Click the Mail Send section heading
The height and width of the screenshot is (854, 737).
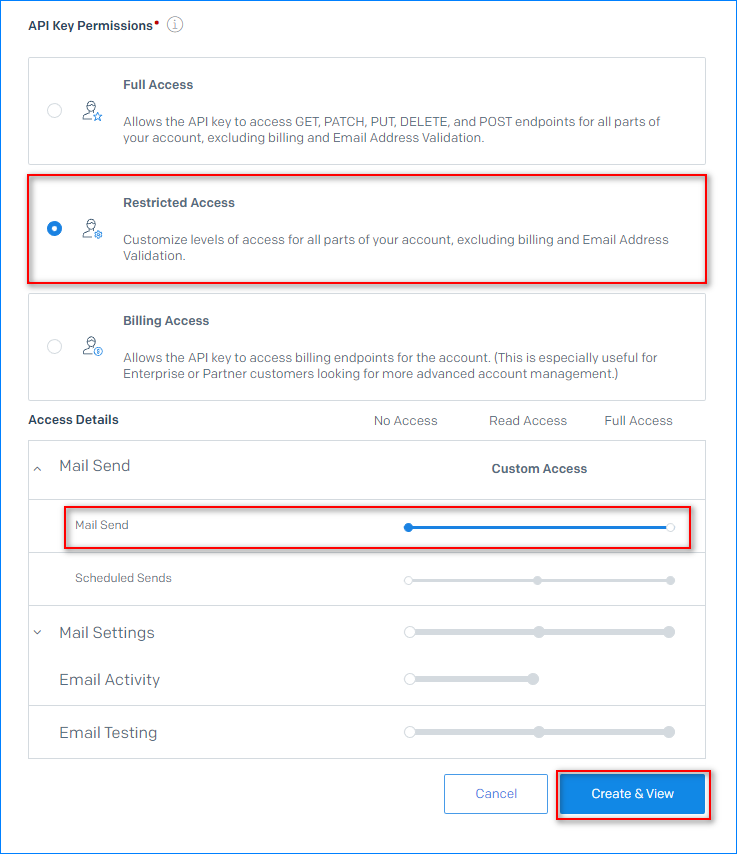pyautogui.click(x=95, y=466)
